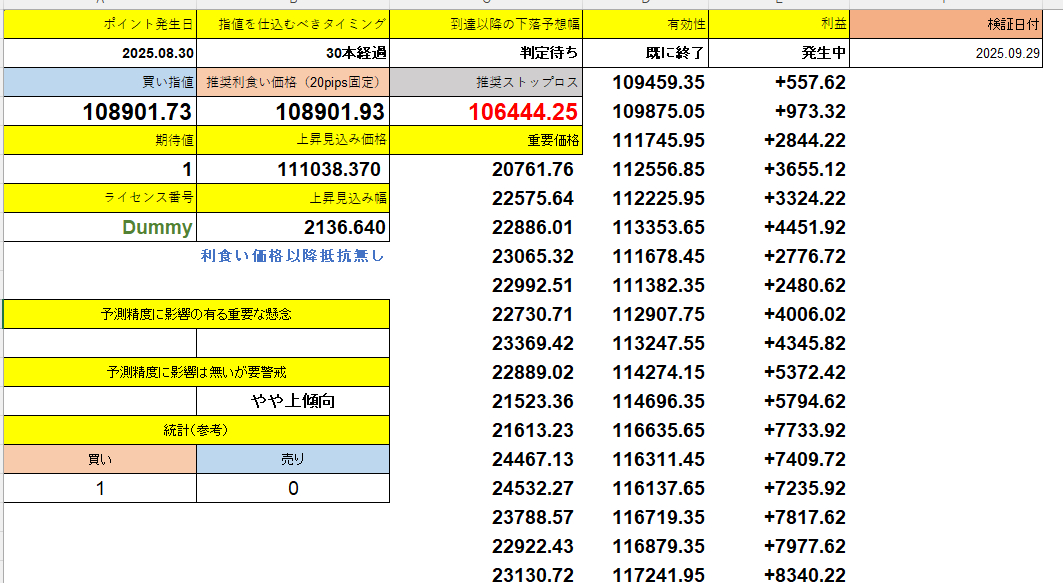1063x583 pixels.
Task: Select the red stop loss value 106444.25
Action: coord(485,112)
